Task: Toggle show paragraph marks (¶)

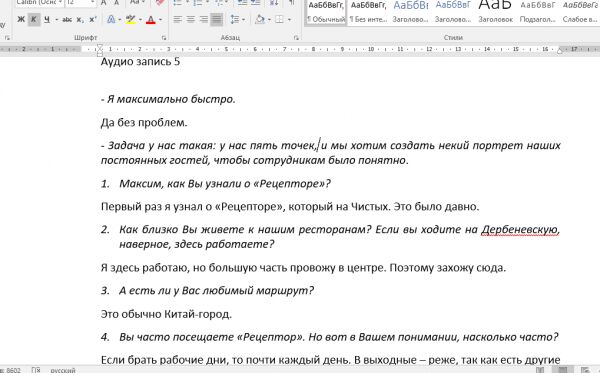Action: [x=292, y=3]
